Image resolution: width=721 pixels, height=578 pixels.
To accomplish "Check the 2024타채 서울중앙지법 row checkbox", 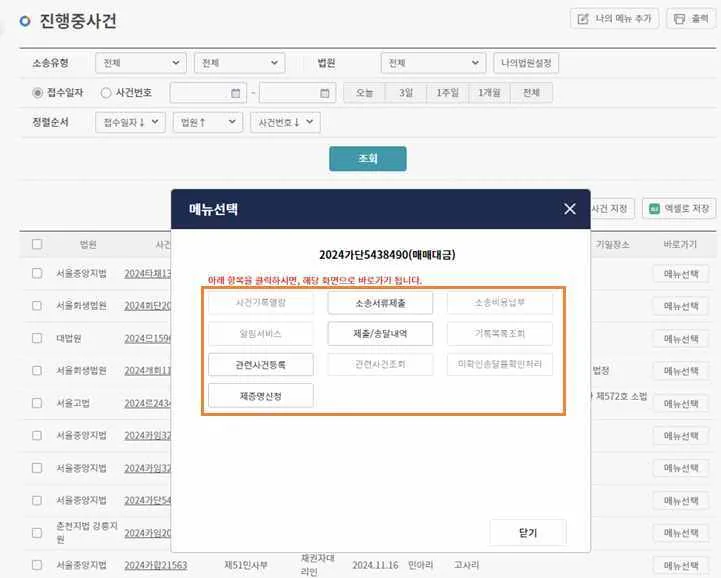I will click(x=37, y=274).
